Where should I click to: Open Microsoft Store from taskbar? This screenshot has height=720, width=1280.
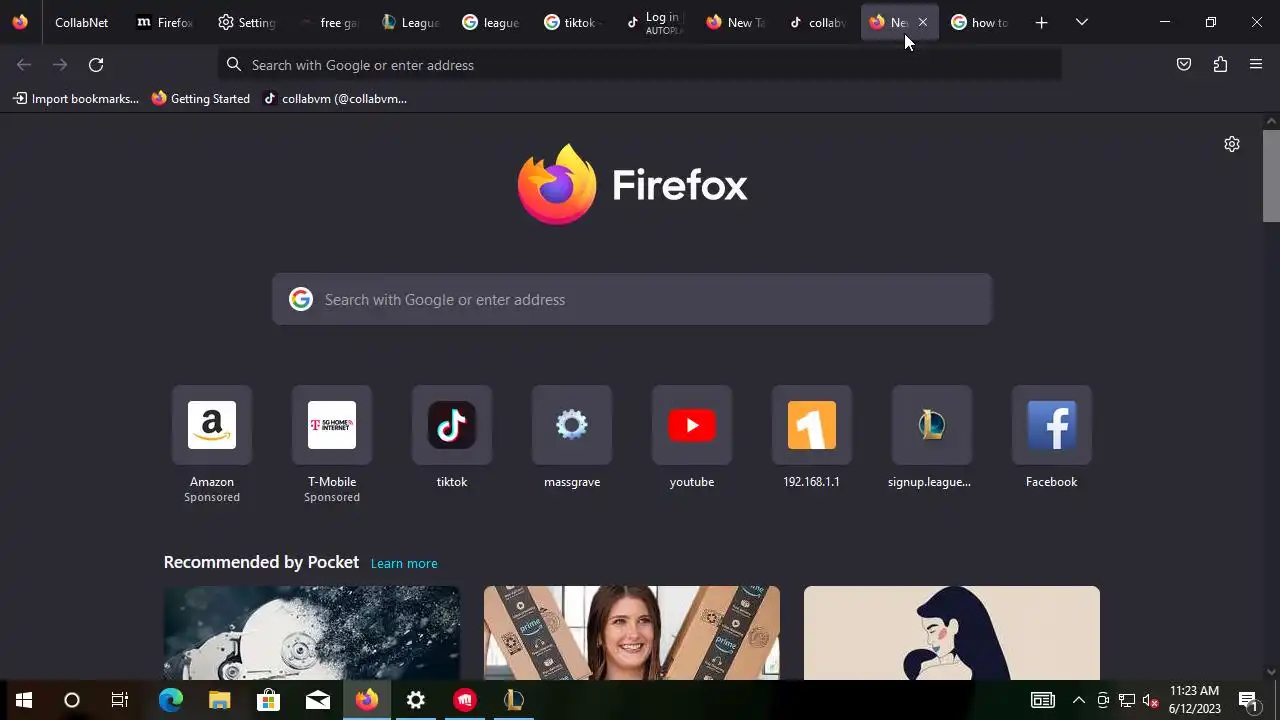(269, 700)
